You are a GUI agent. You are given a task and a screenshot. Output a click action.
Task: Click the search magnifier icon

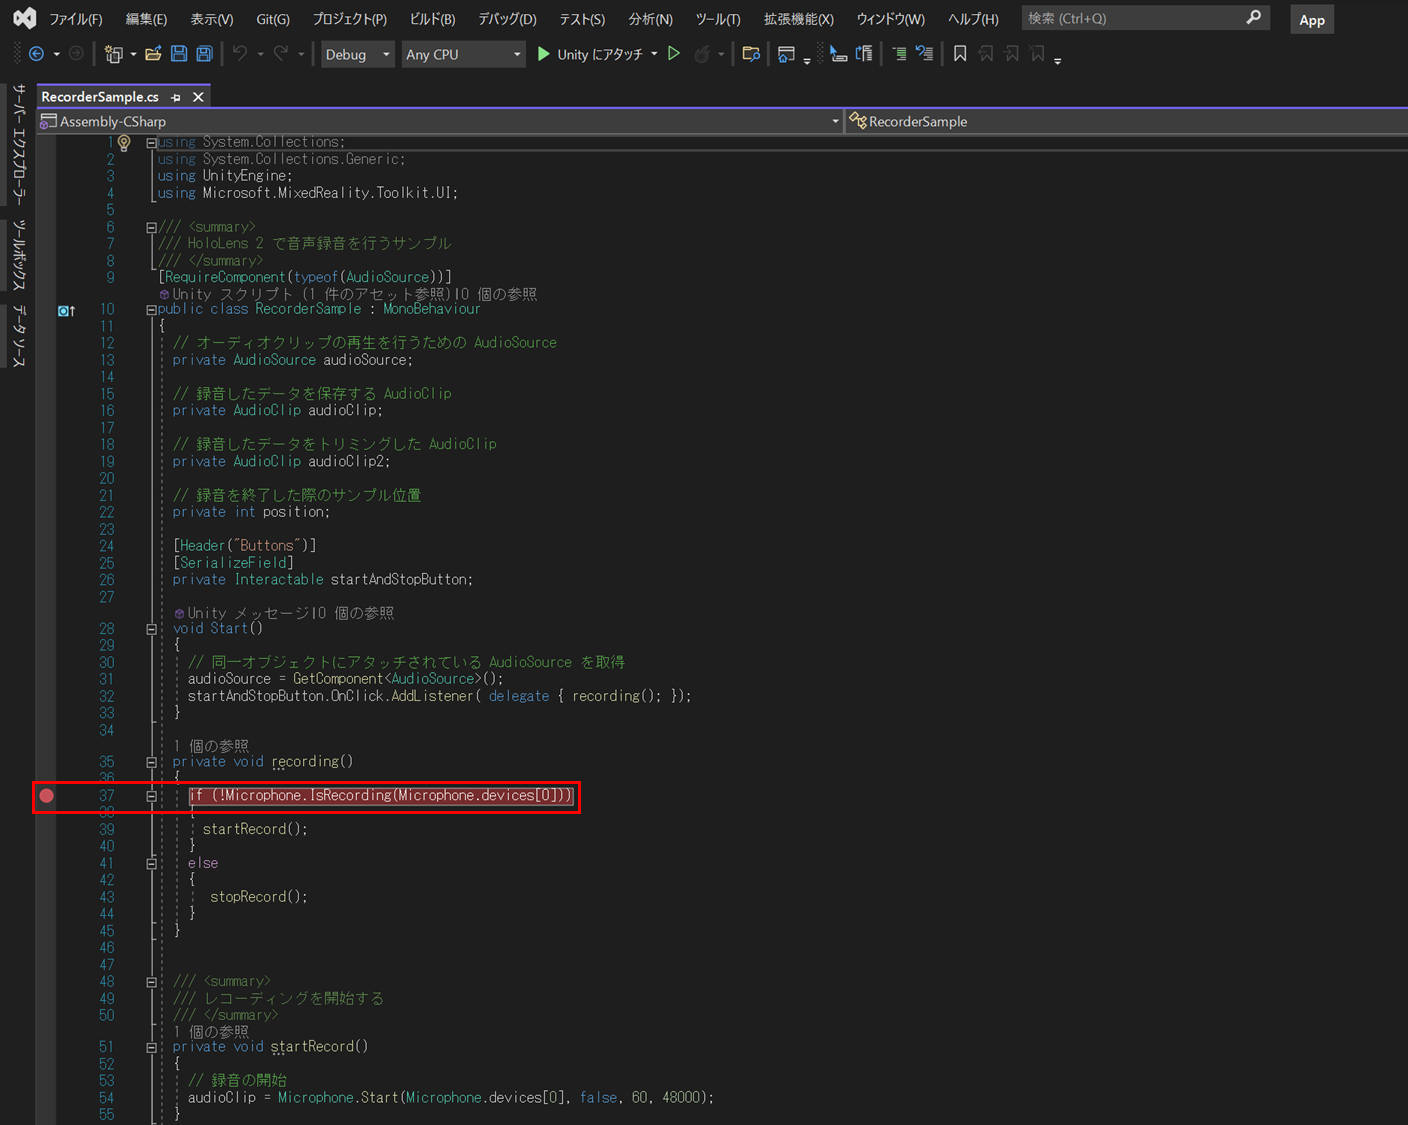tap(1253, 18)
